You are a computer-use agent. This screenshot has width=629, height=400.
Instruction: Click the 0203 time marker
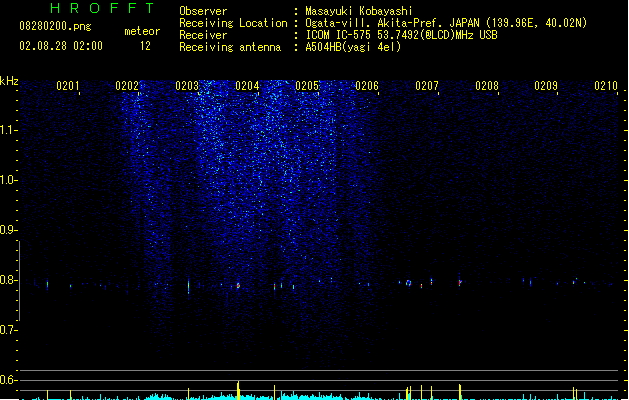[x=187, y=86]
